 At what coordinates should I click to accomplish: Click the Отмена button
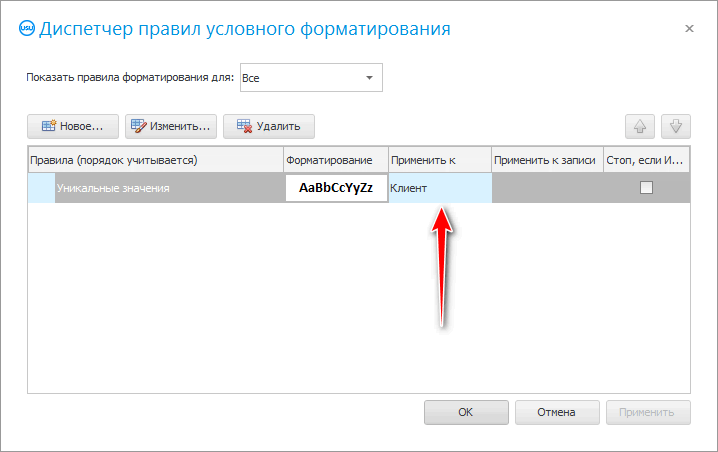[557, 413]
